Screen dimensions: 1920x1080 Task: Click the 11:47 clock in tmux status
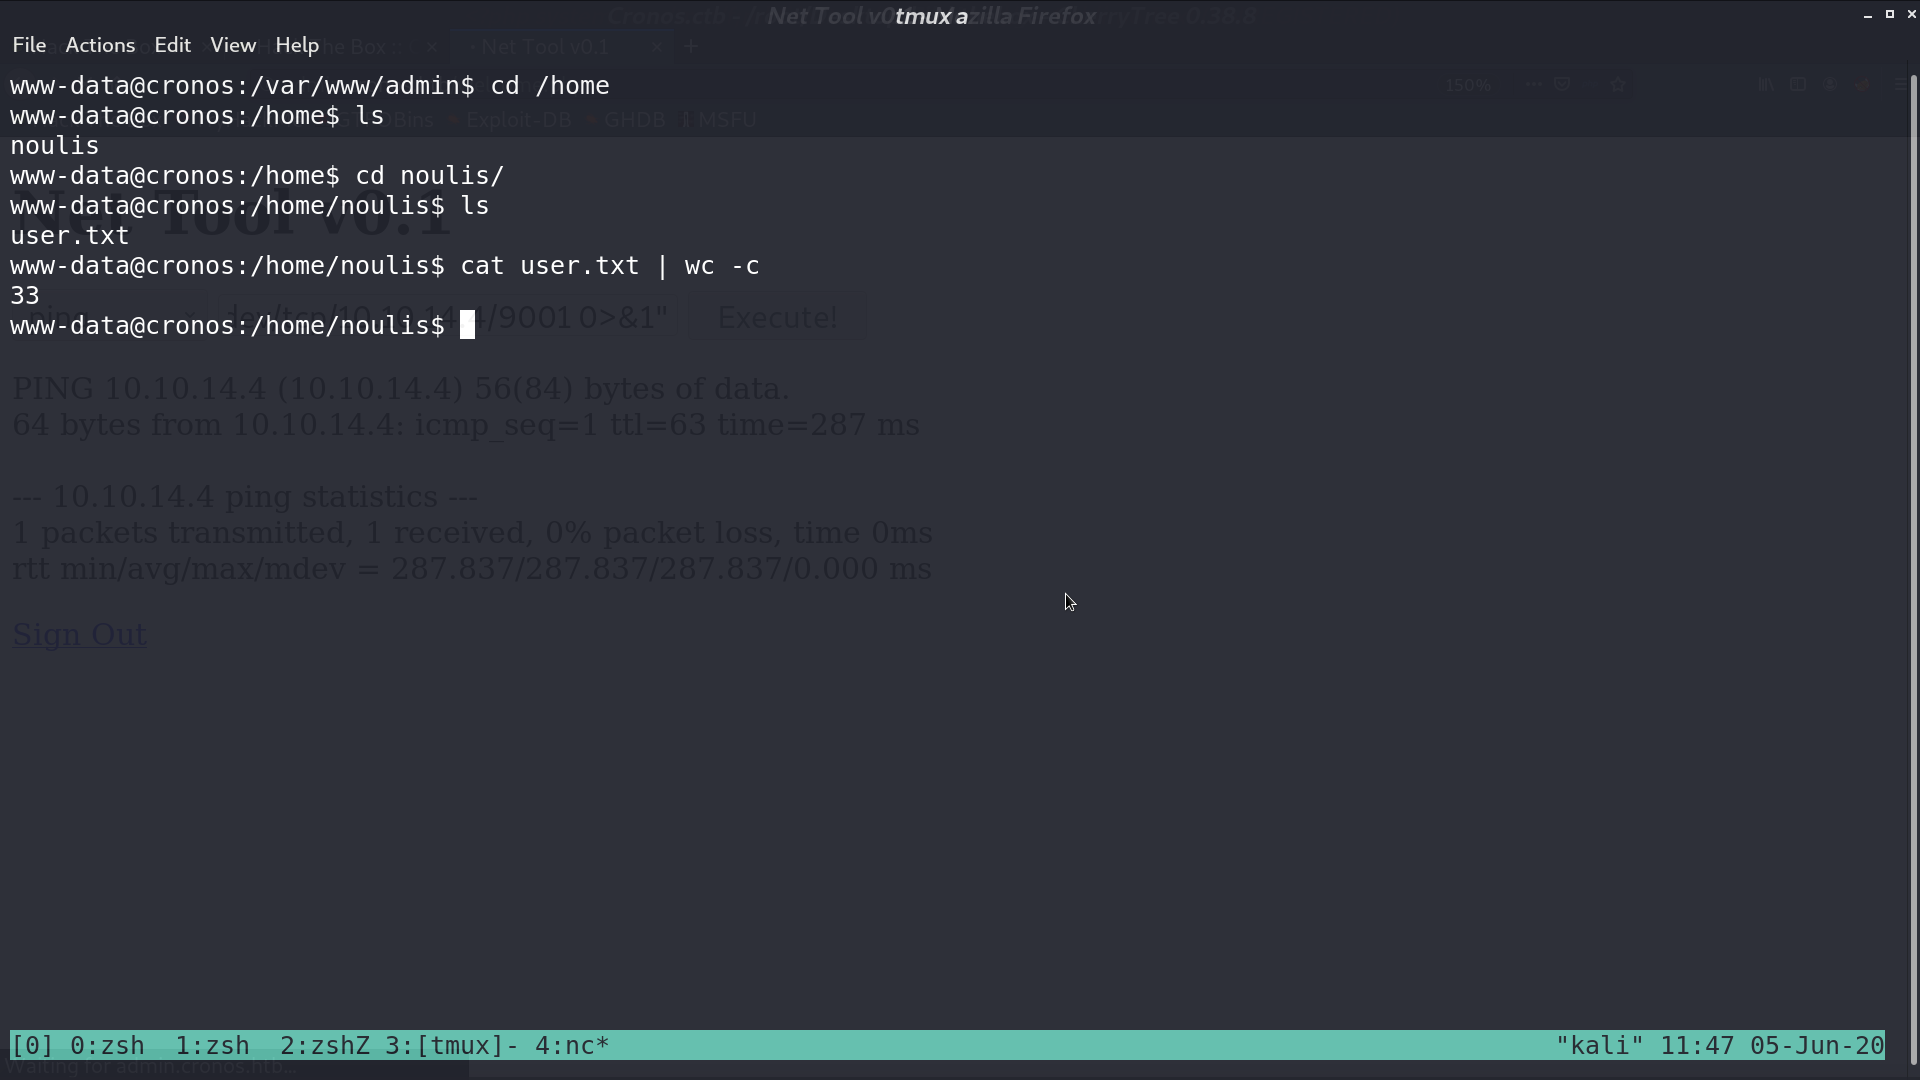(x=1697, y=1046)
